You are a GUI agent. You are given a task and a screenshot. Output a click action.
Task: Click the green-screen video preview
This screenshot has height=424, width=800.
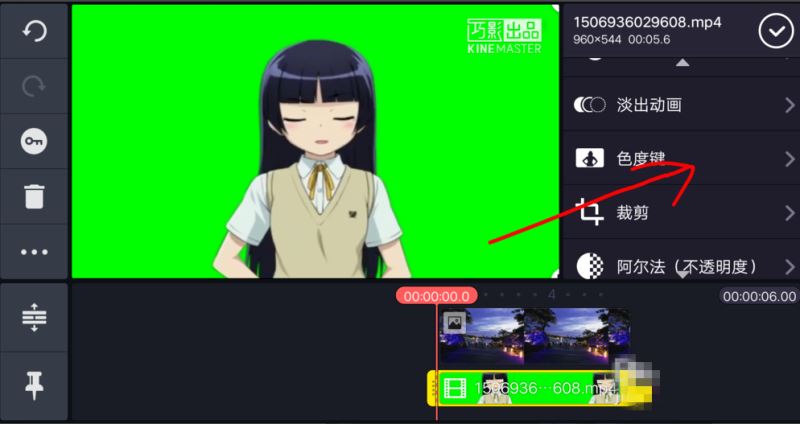(x=315, y=141)
